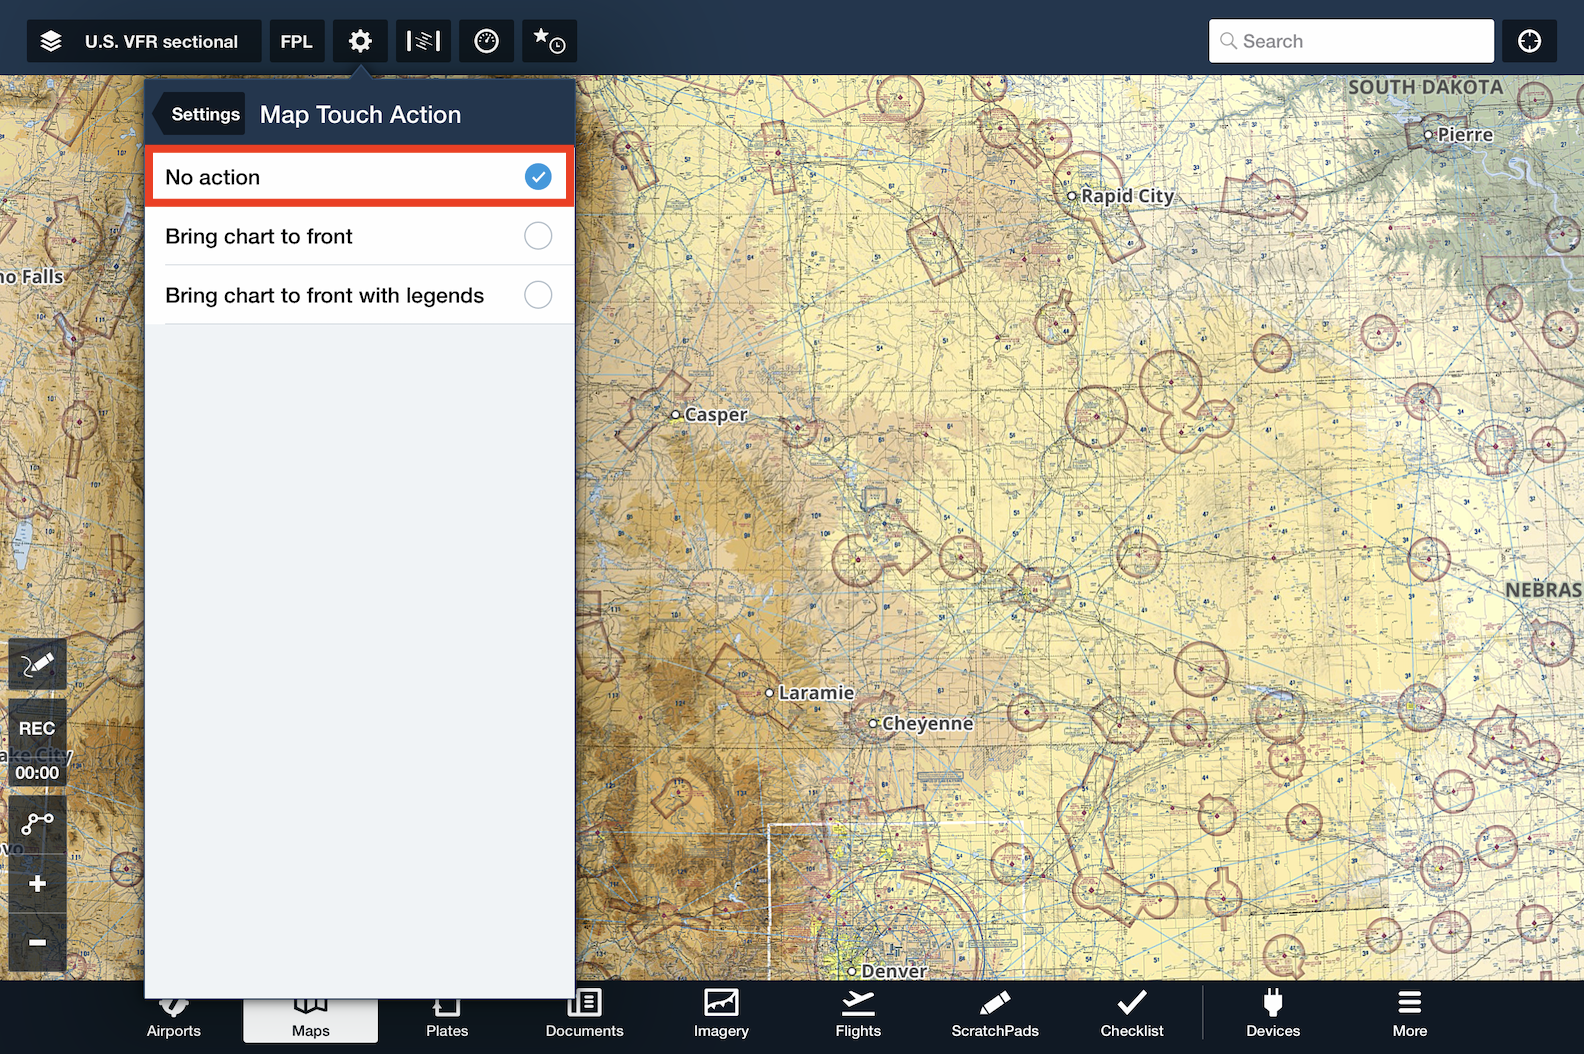Screen dimensions: 1584x1054
Task: Open the route ruler tool
Action: click(38, 824)
